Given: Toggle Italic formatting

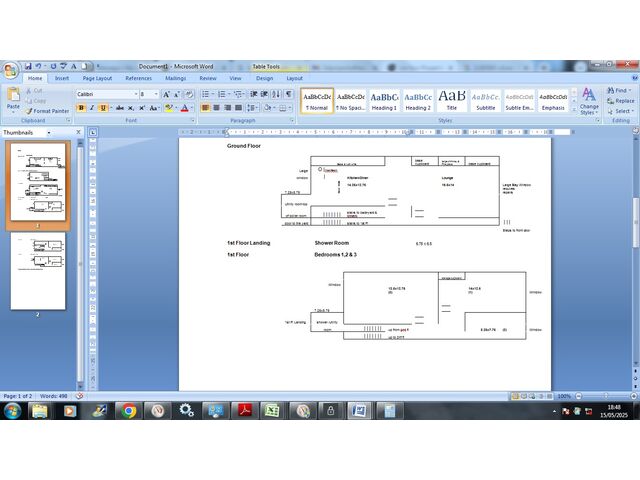Looking at the screenshot, I should click(x=92, y=108).
